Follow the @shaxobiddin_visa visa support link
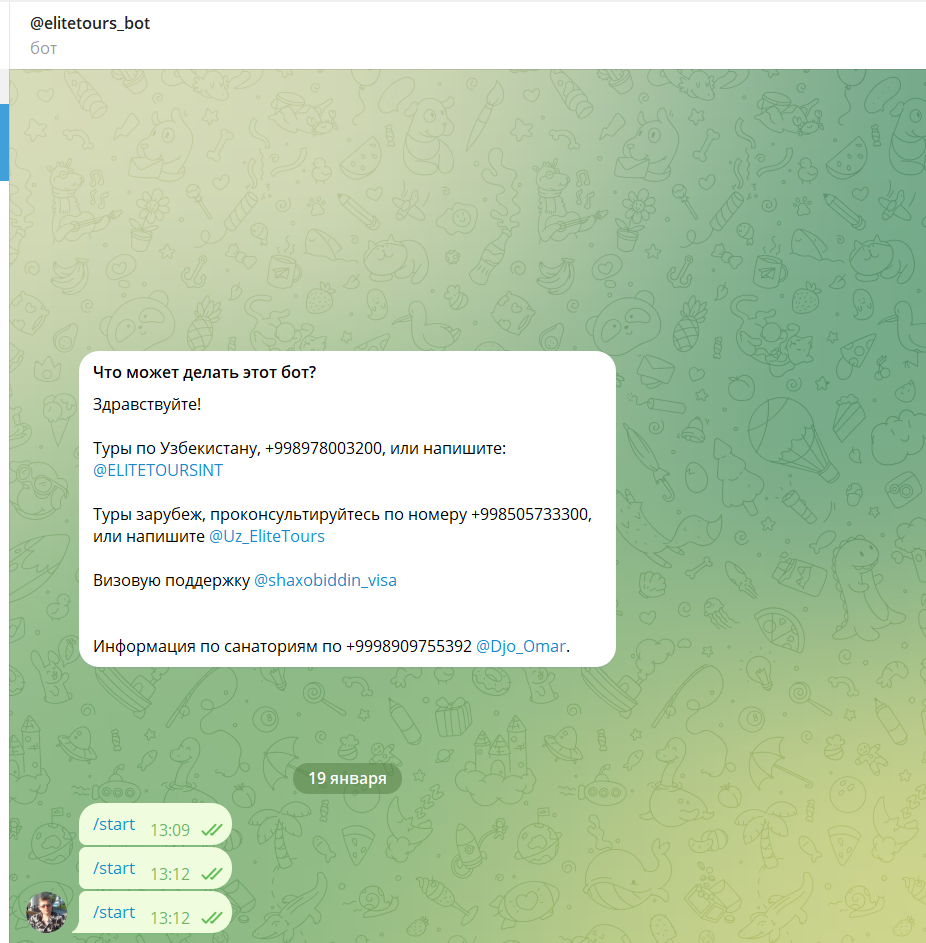Viewport: 926px width, 943px height. 325,580
